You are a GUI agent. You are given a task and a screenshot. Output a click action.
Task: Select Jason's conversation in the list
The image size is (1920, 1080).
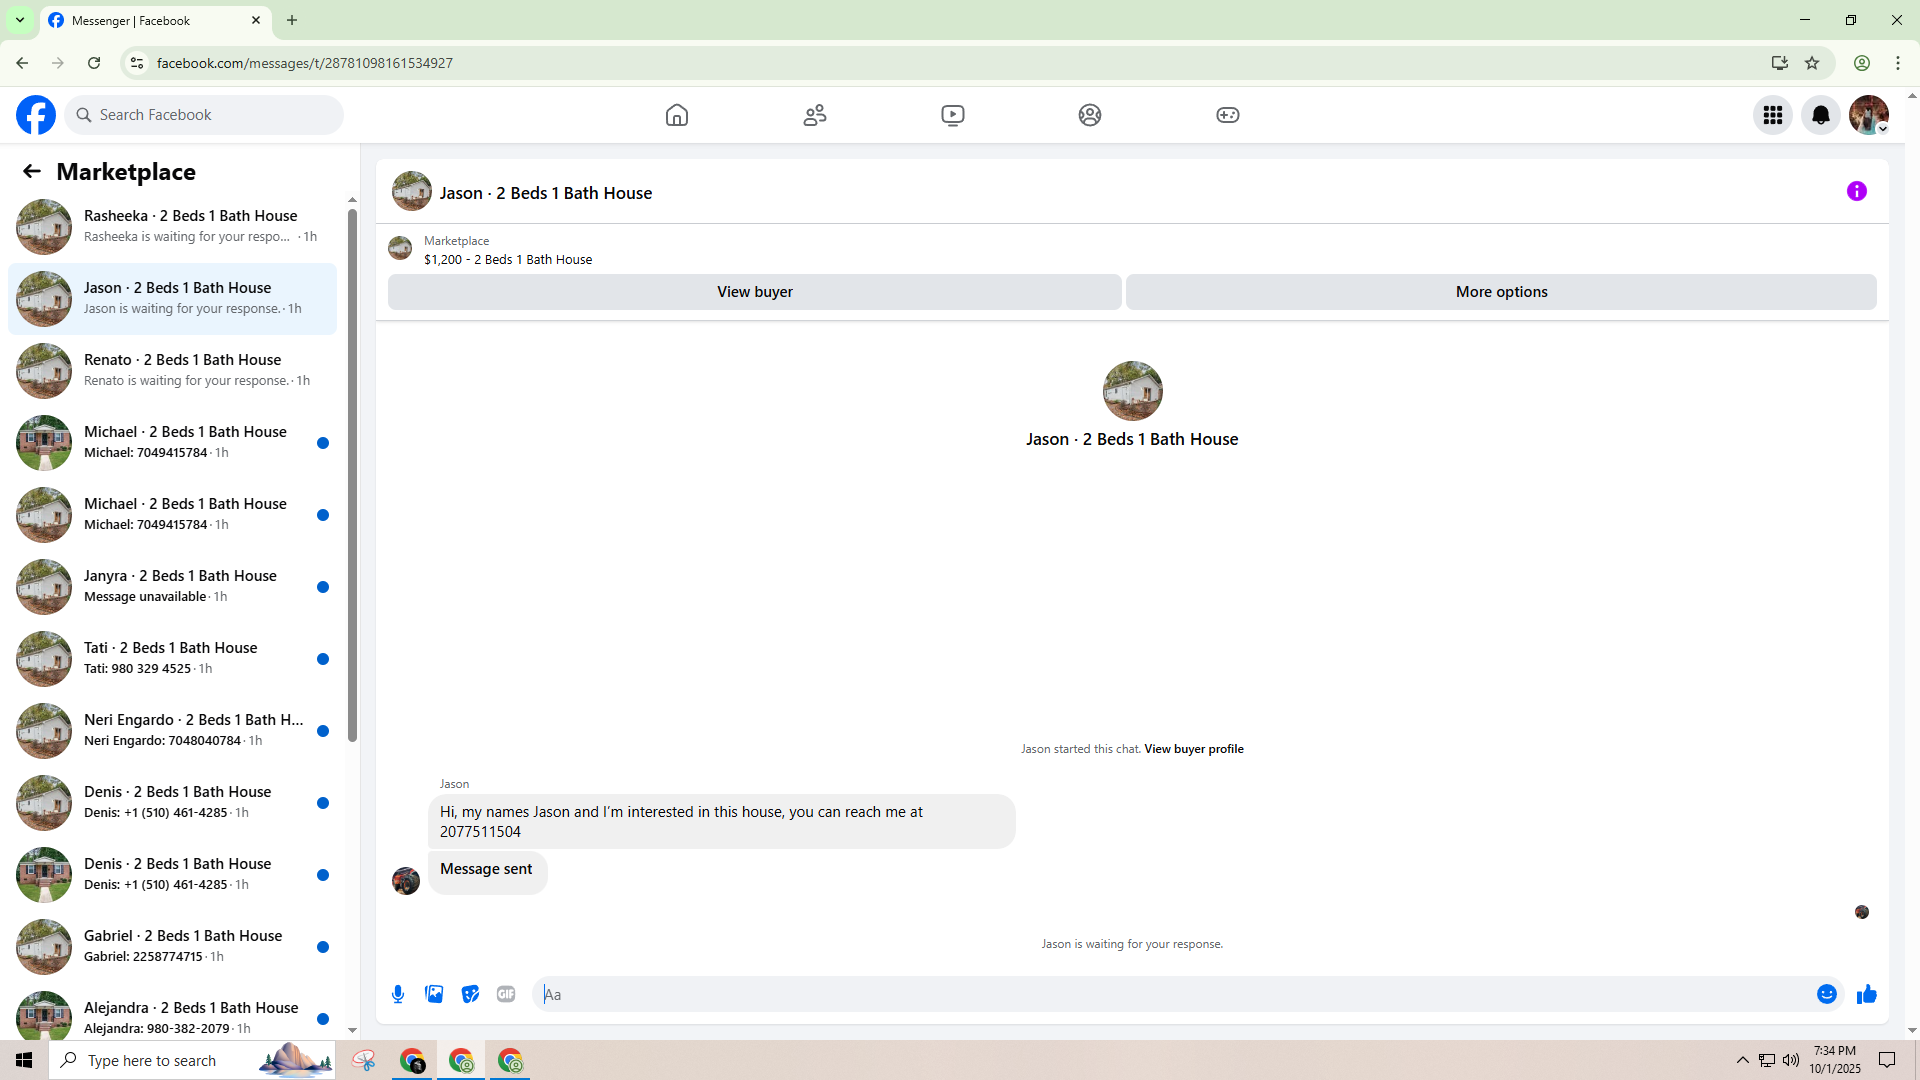172,299
